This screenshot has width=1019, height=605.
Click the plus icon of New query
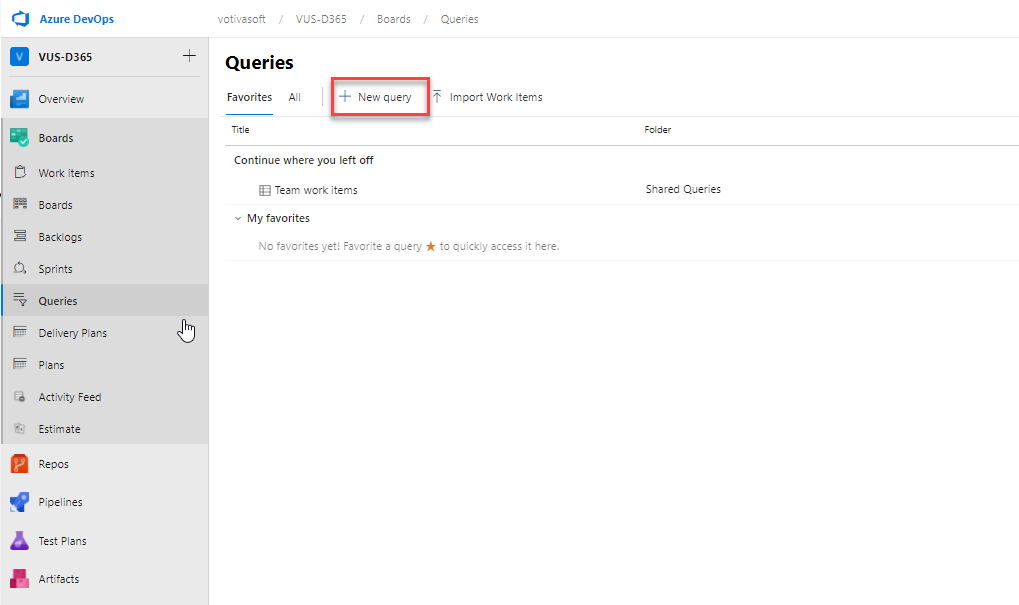[345, 97]
